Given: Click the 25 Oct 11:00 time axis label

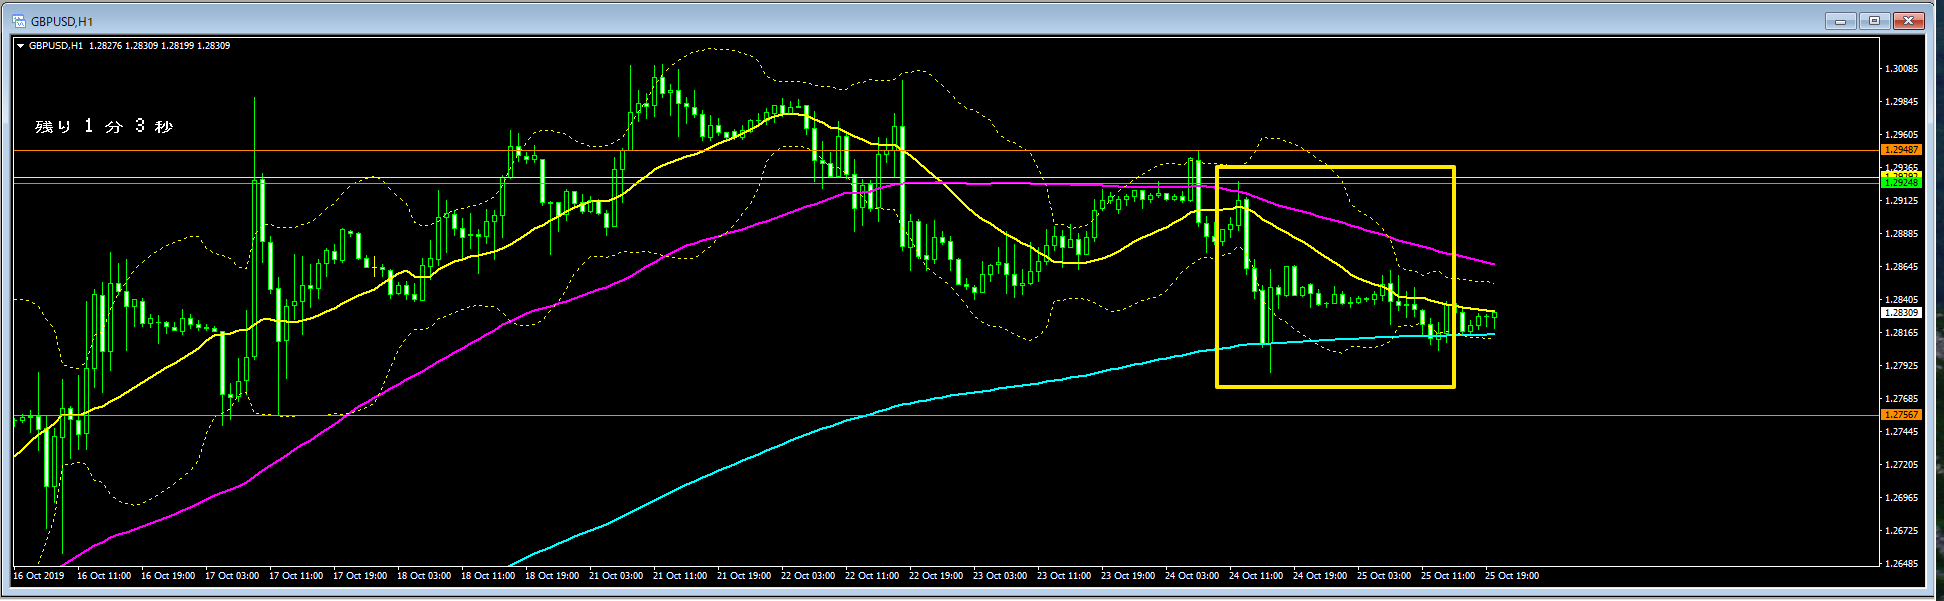Looking at the screenshot, I should coord(1448,576).
